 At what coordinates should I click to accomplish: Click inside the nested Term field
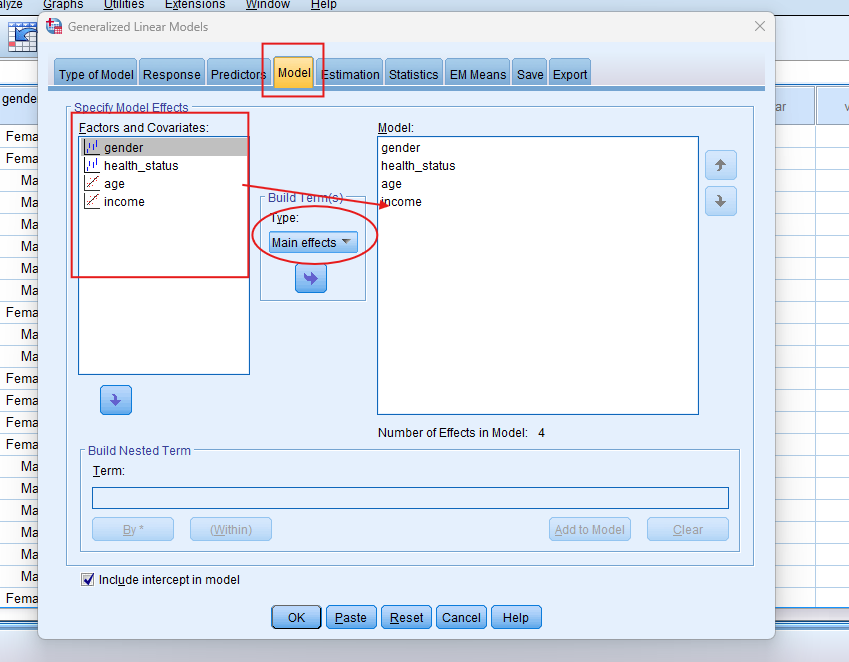click(x=410, y=498)
